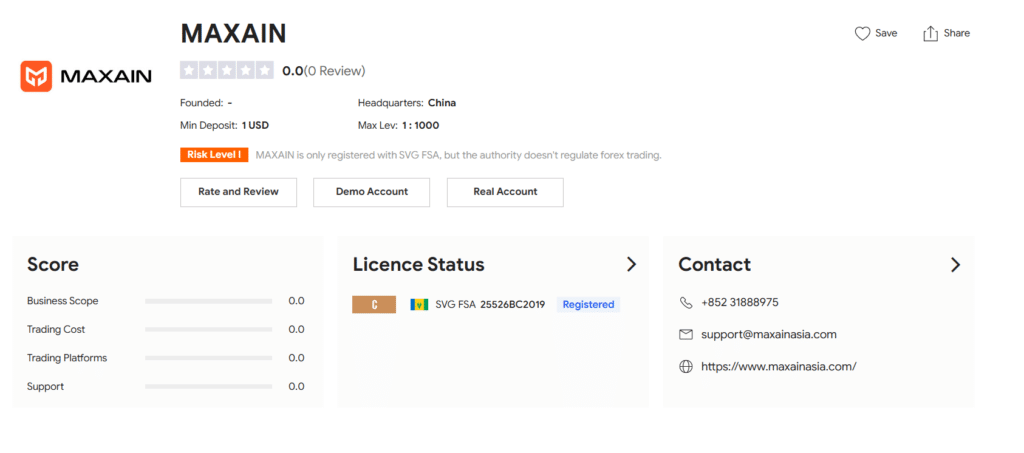Image resolution: width=1024 pixels, height=453 pixels.
Task: Click the MAXAIN orange logo
Action: (36, 76)
